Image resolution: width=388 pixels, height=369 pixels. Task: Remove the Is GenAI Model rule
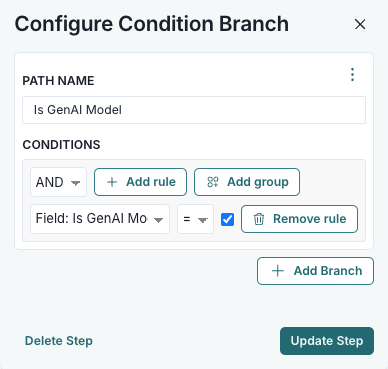point(299,219)
